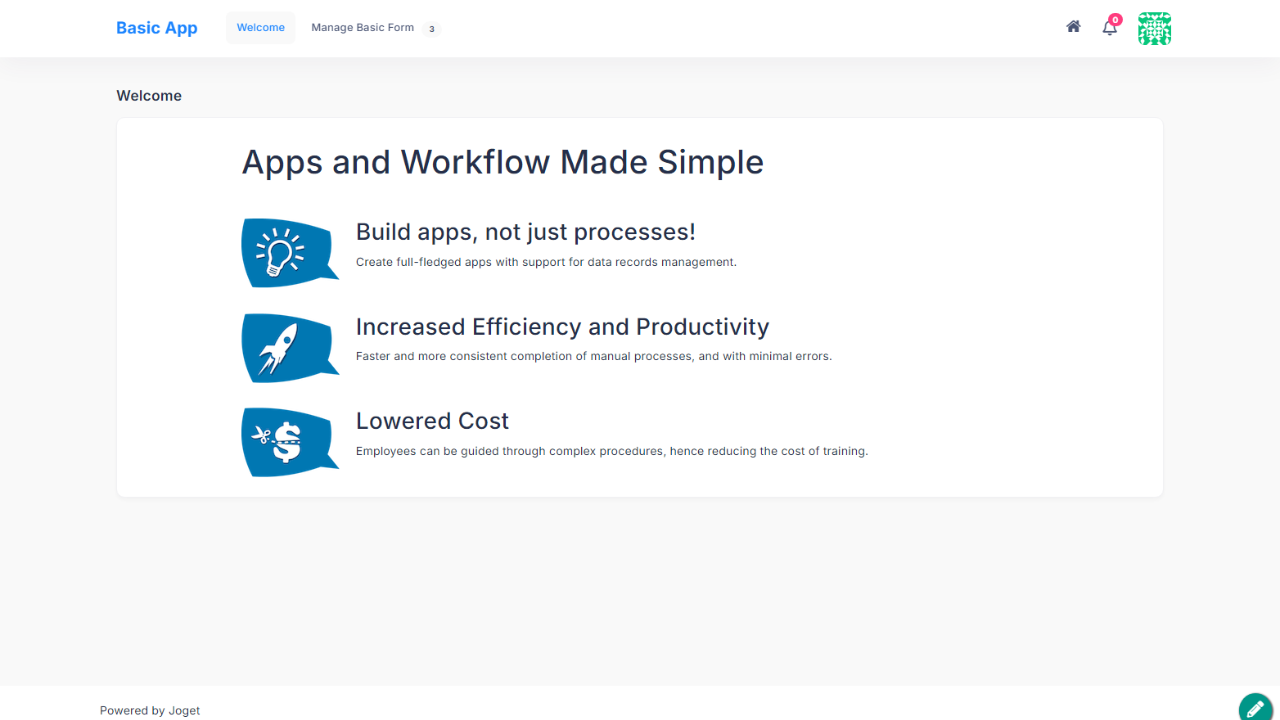This screenshot has height=720, width=1280.
Task: Click the text about reducing training cost
Action: [x=611, y=451]
